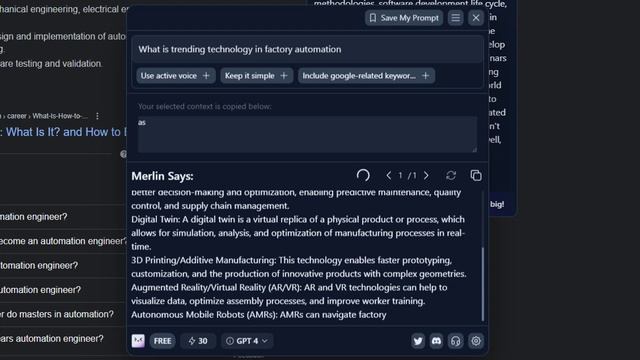Click the 'Digital Twin' response paragraph
This screenshot has width=640, height=360.
click(298, 233)
